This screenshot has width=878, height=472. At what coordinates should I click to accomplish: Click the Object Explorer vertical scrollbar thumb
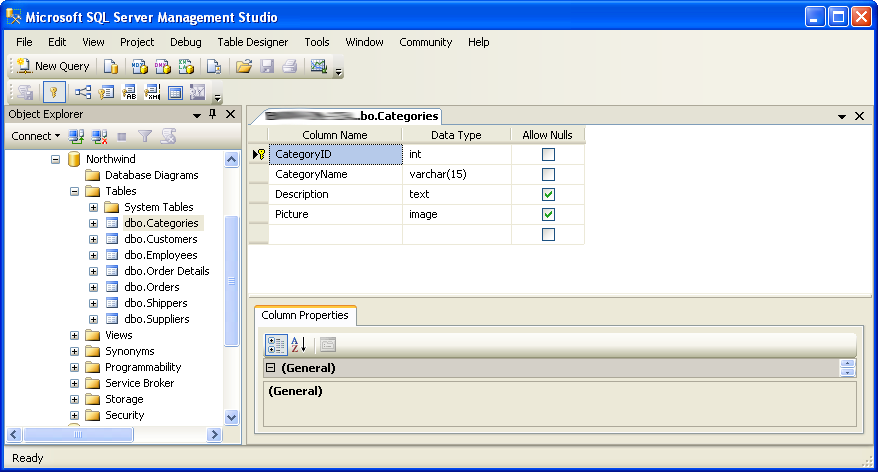[231, 281]
